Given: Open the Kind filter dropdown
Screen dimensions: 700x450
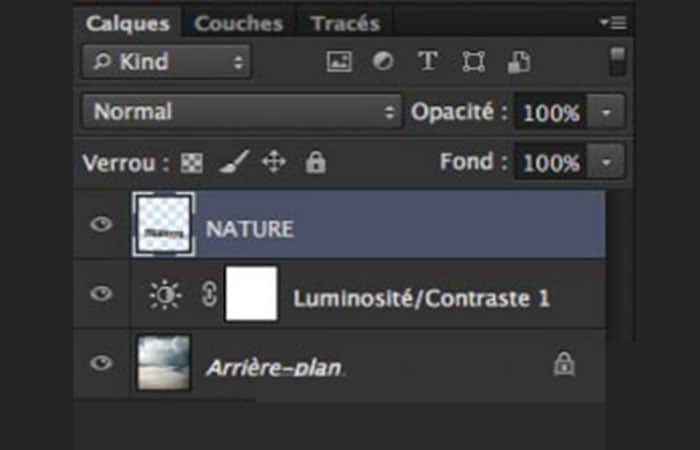Looking at the screenshot, I should tap(166, 62).
